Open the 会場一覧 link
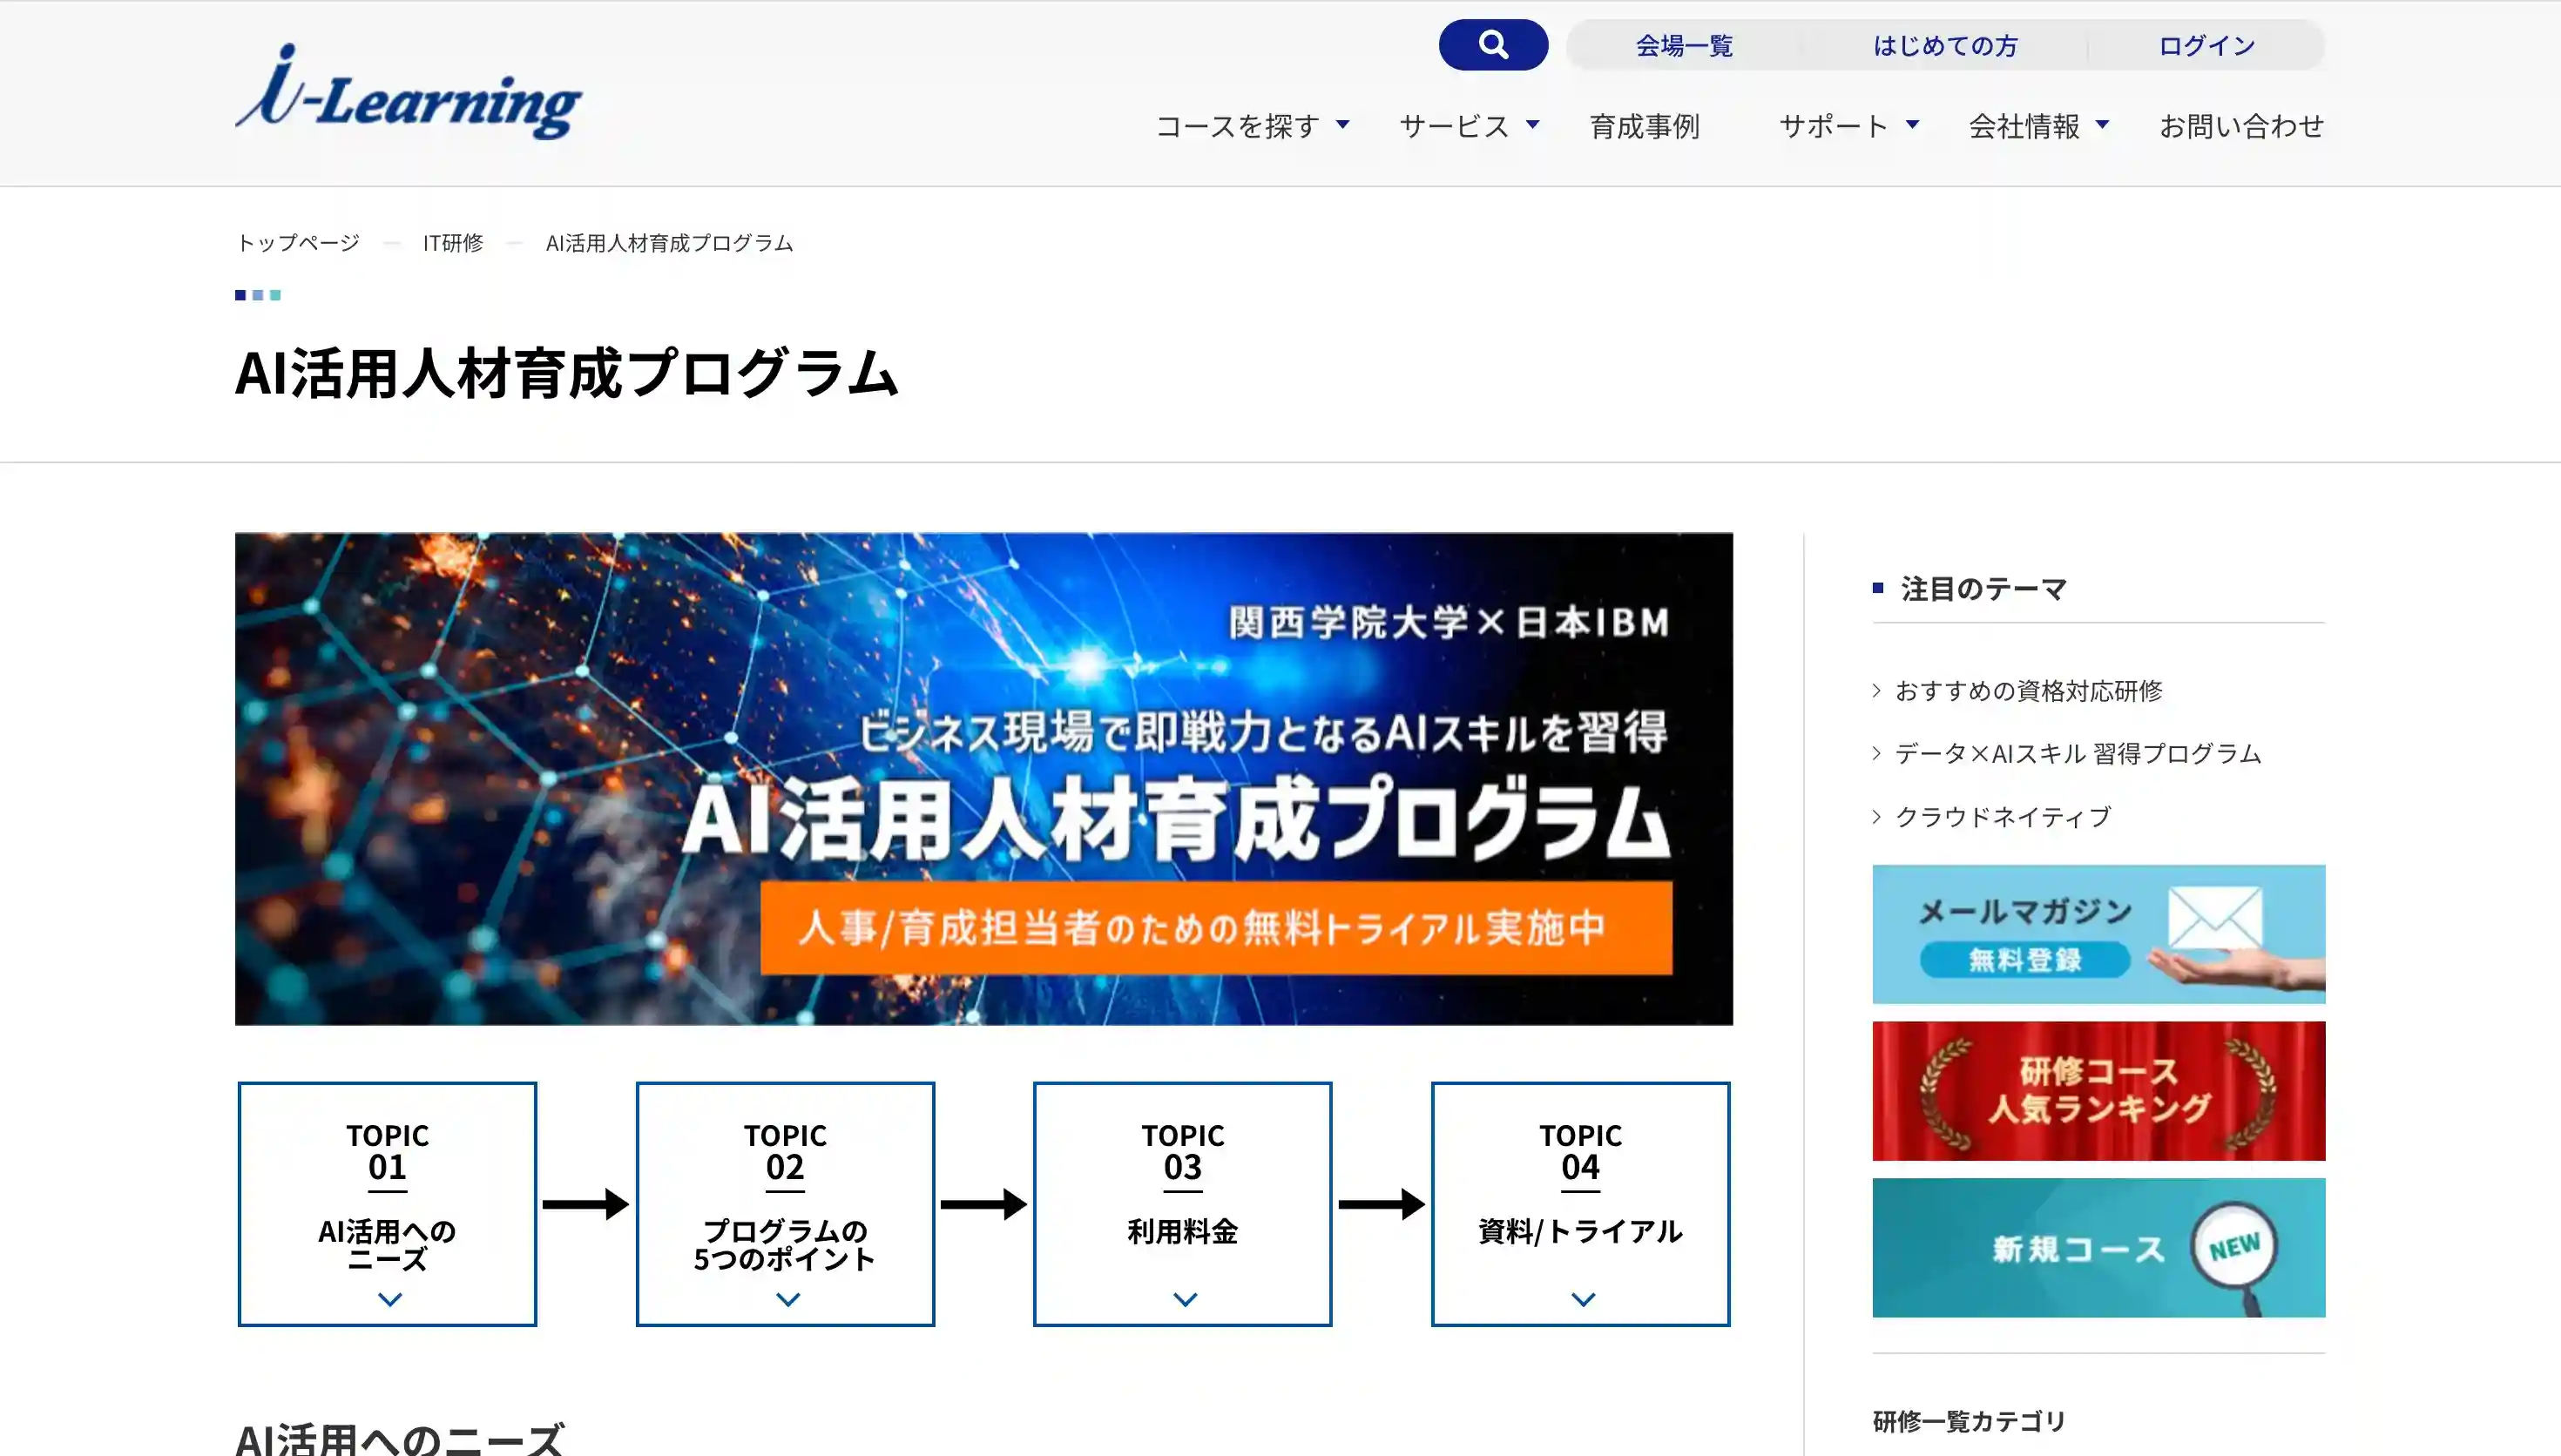2561x1456 pixels. (x=1684, y=46)
